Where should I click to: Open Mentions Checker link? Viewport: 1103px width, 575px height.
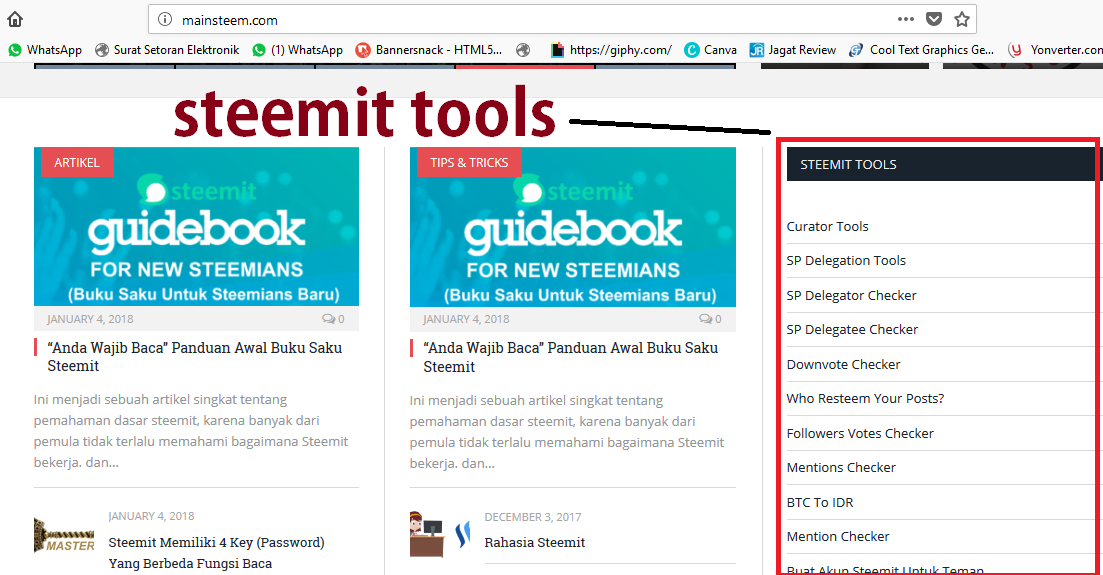(x=841, y=467)
